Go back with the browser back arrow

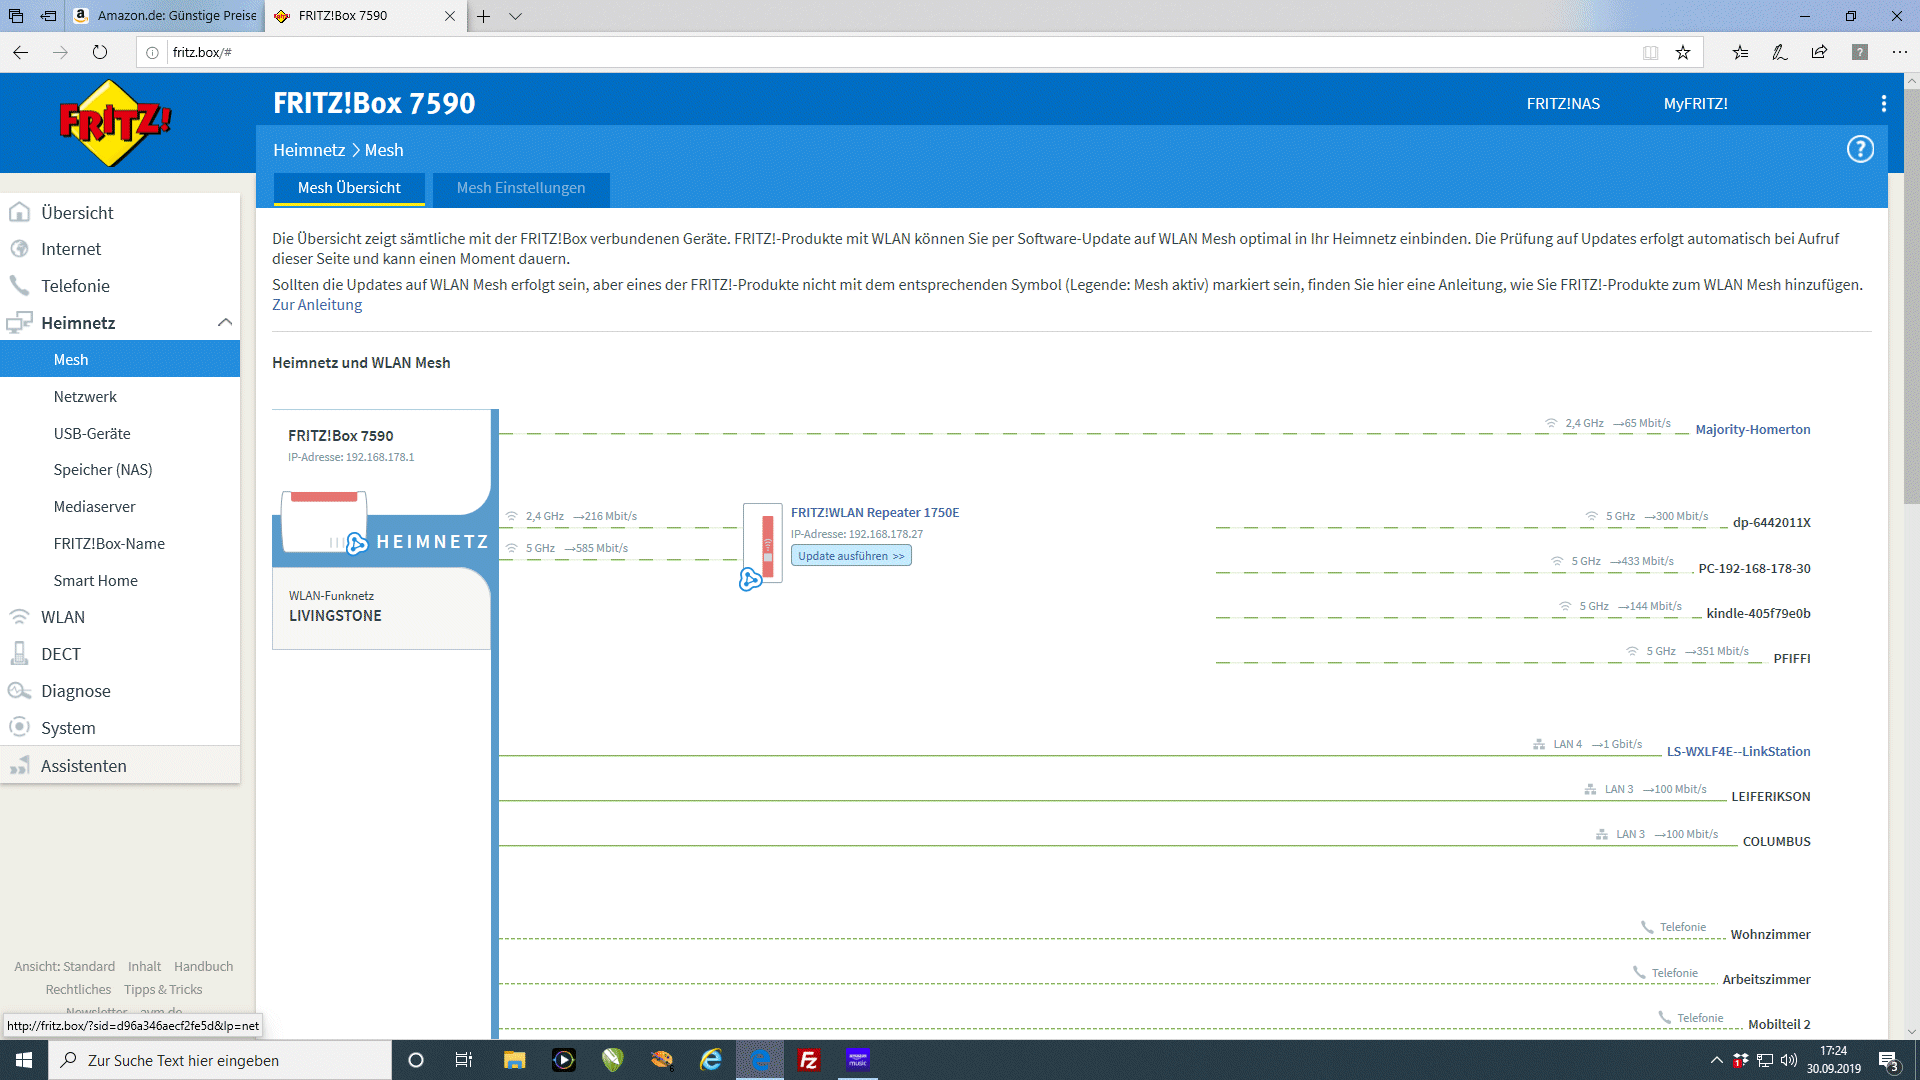point(21,52)
